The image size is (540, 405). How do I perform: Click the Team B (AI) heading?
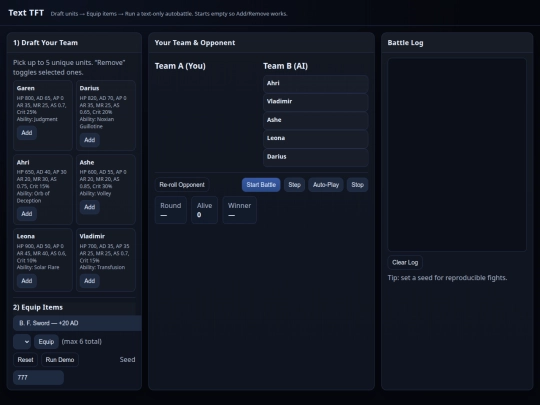(285, 66)
